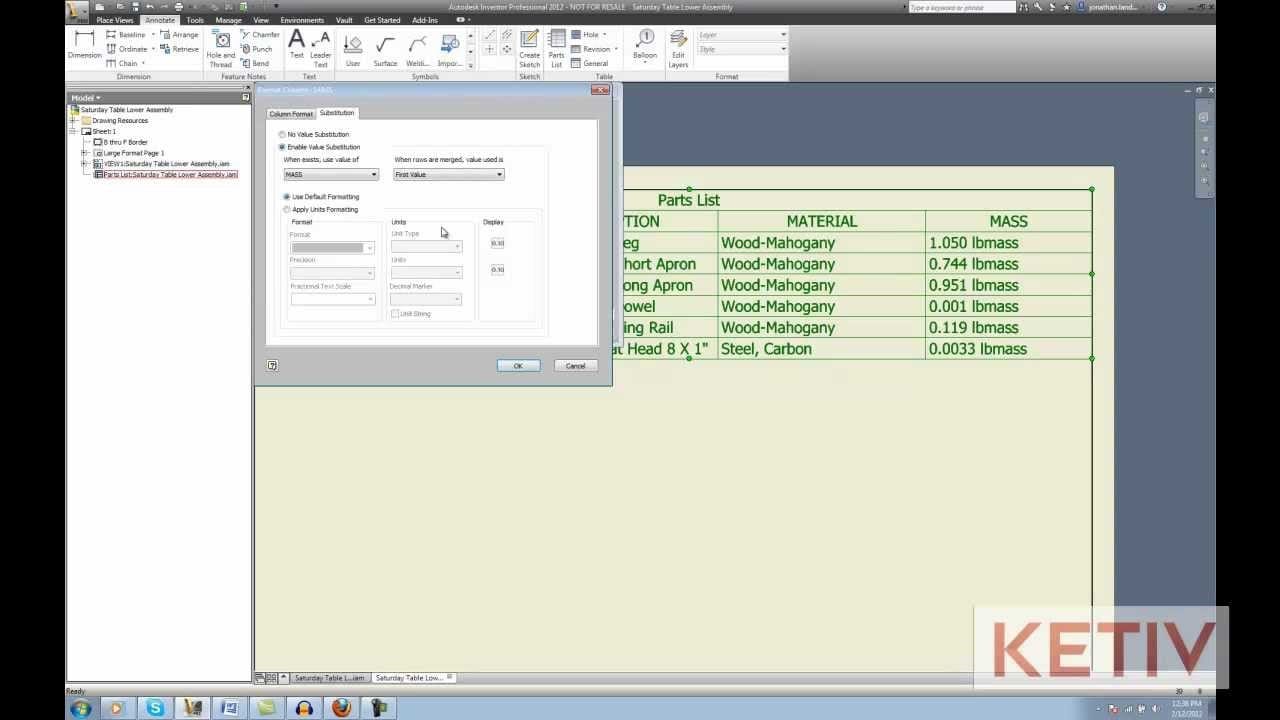
Task: Insert a User symbol
Action: point(353,50)
